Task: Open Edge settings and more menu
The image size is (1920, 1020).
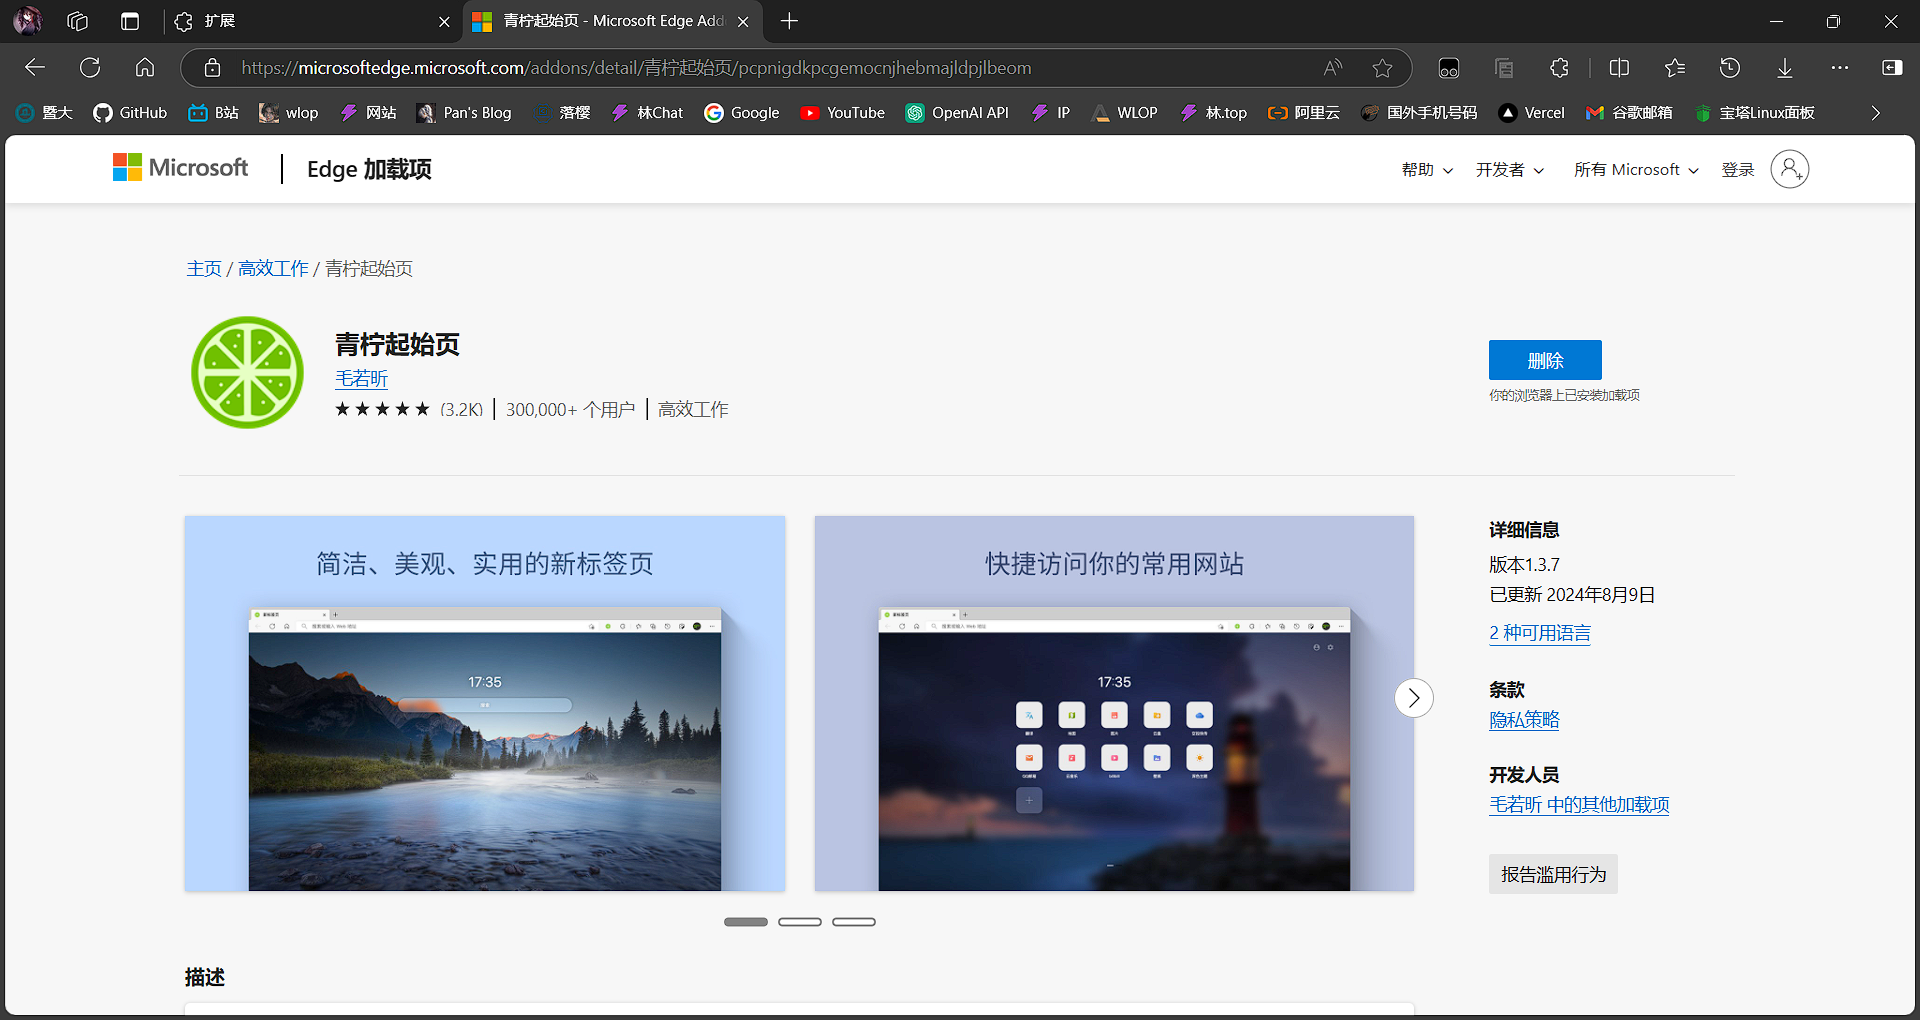Action: click(x=1840, y=68)
